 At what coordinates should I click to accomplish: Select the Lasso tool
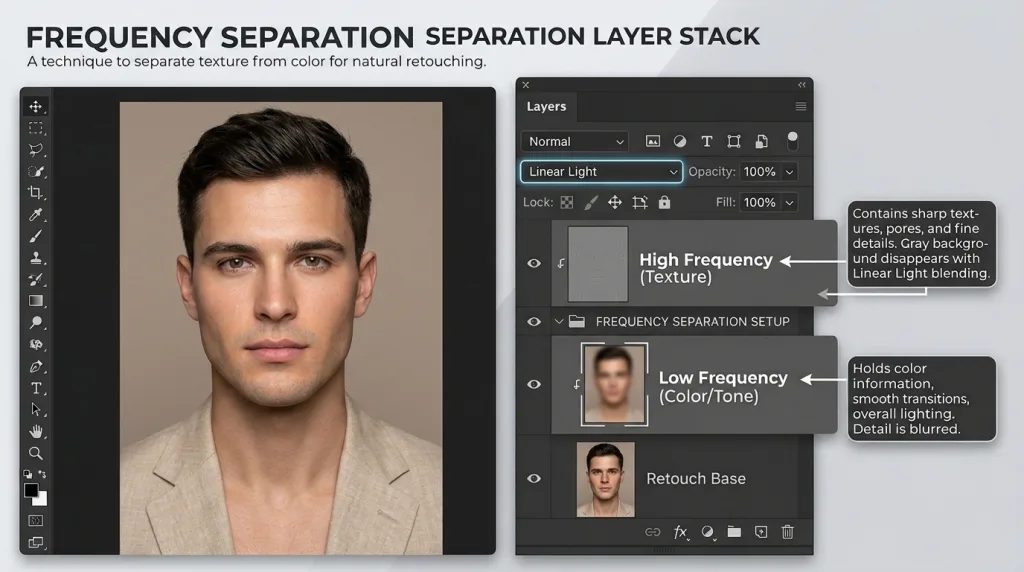pos(35,150)
